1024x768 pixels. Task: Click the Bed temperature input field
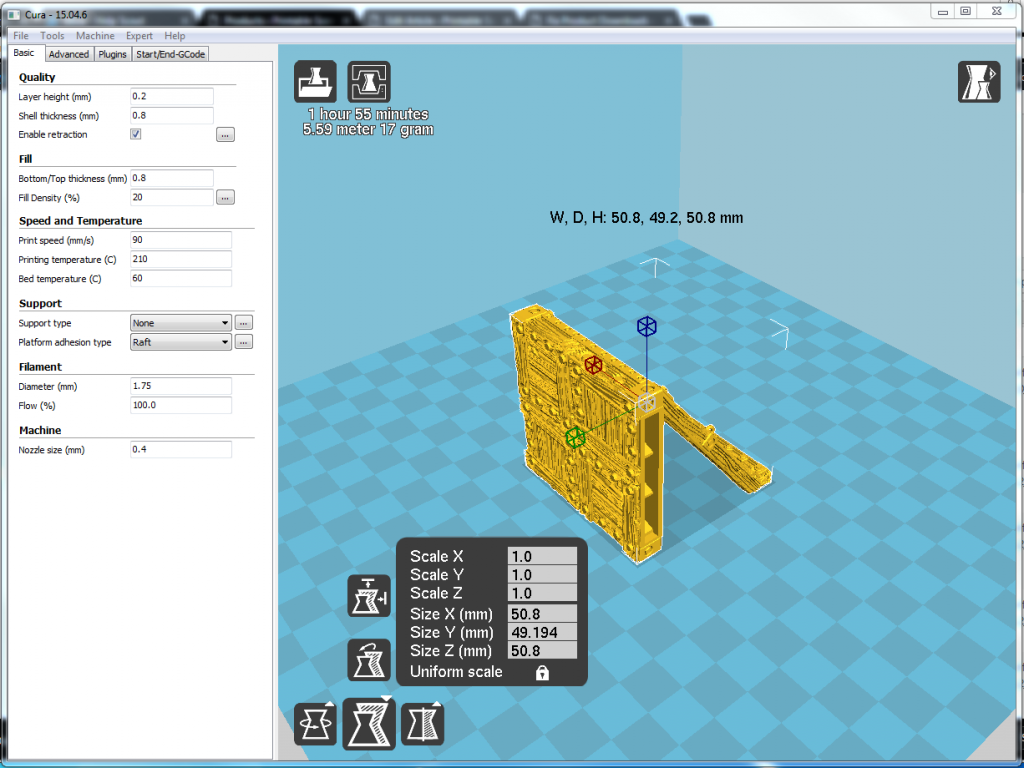pos(181,278)
